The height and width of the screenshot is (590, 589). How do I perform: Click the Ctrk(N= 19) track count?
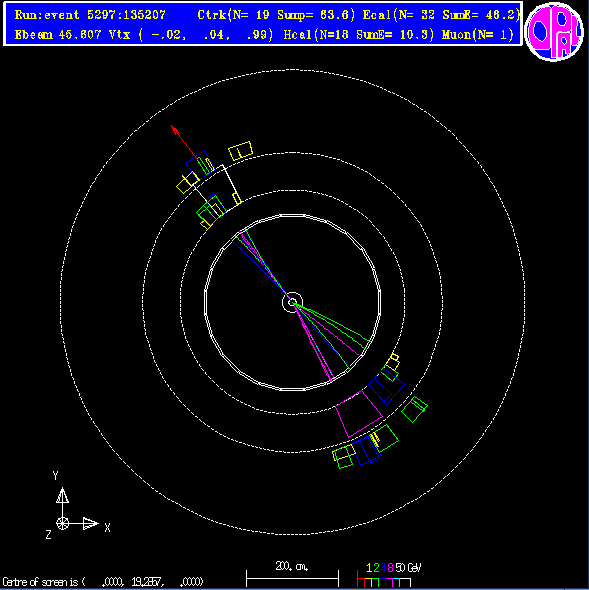[x=233, y=15]
